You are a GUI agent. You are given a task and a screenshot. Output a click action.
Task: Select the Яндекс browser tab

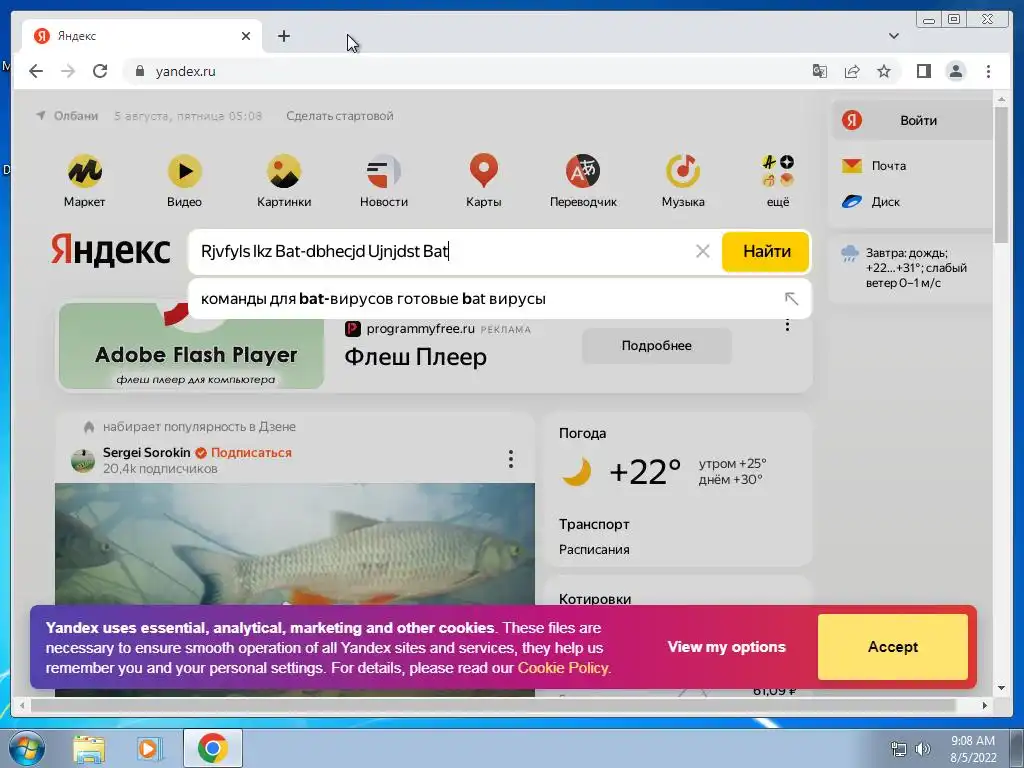coord(140,36)
